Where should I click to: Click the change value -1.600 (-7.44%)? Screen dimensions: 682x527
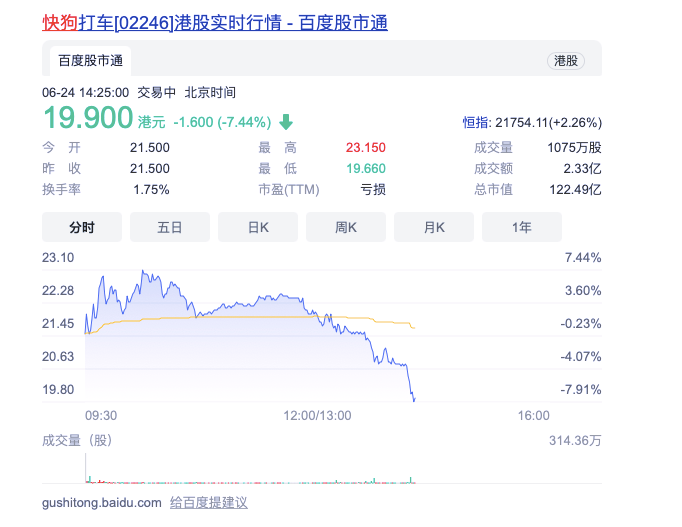click(222, 122)
